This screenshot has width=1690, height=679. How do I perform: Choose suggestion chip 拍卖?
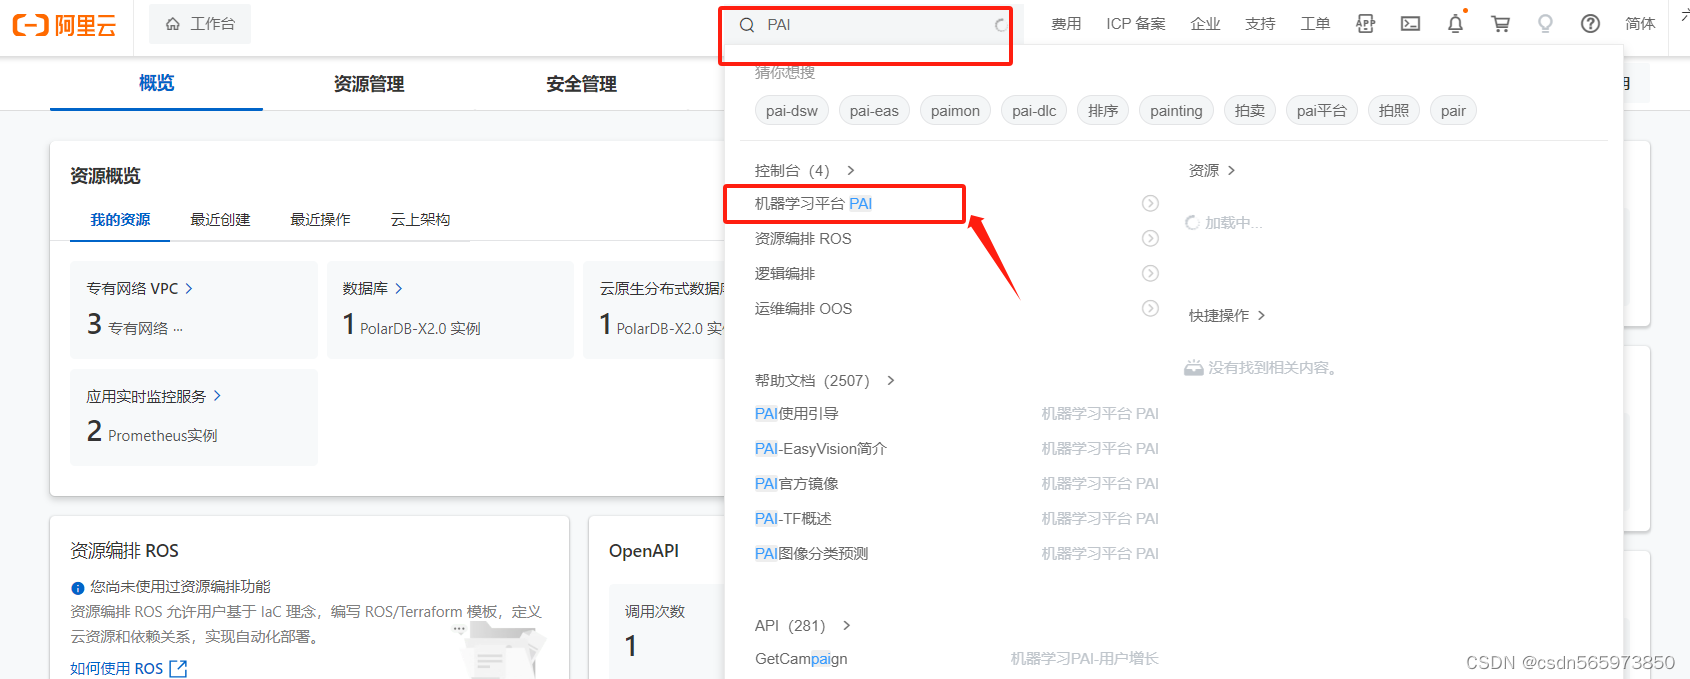pos(1250,111)
